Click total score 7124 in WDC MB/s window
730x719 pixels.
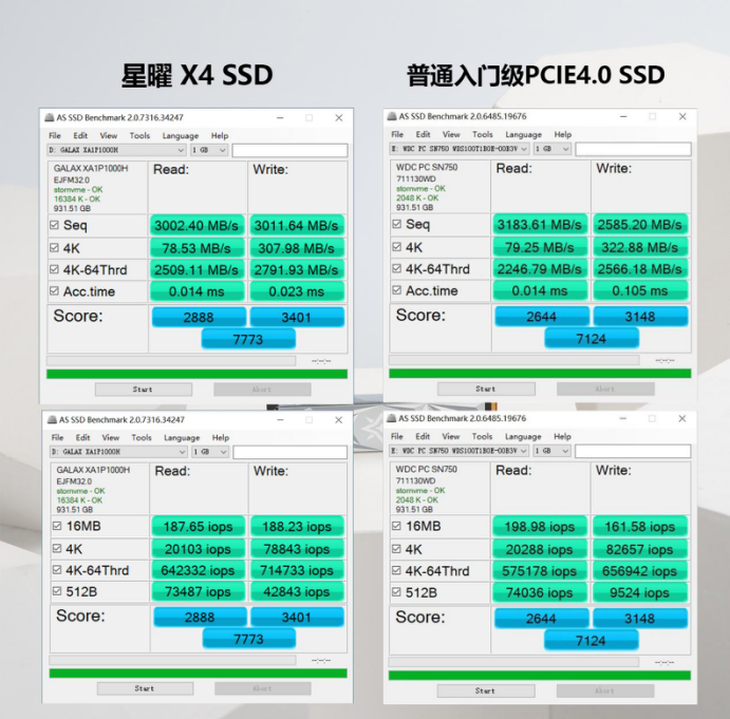click(591, 338)
